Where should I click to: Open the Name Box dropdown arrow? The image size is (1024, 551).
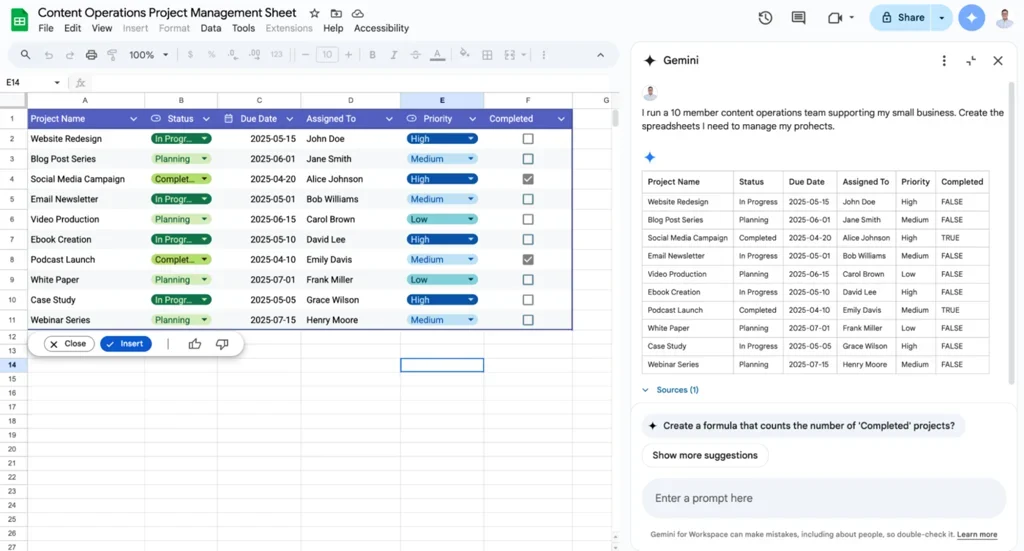(57, 82)
